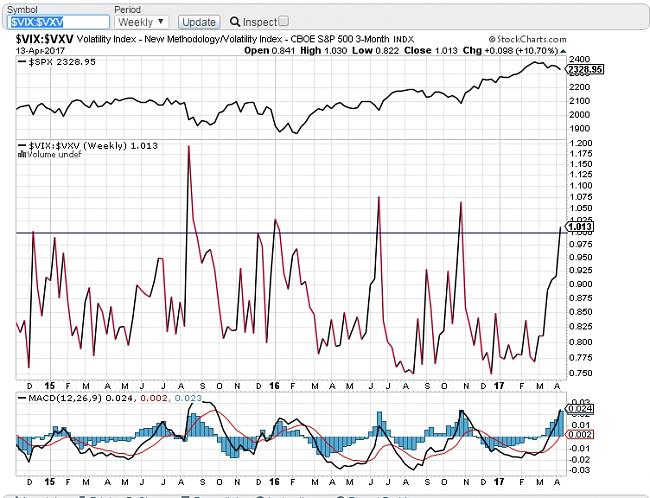This screenshot has height=498, width=650.
Task: Click the 2400 SPX axis label
Action: click(x=580, y=59)
